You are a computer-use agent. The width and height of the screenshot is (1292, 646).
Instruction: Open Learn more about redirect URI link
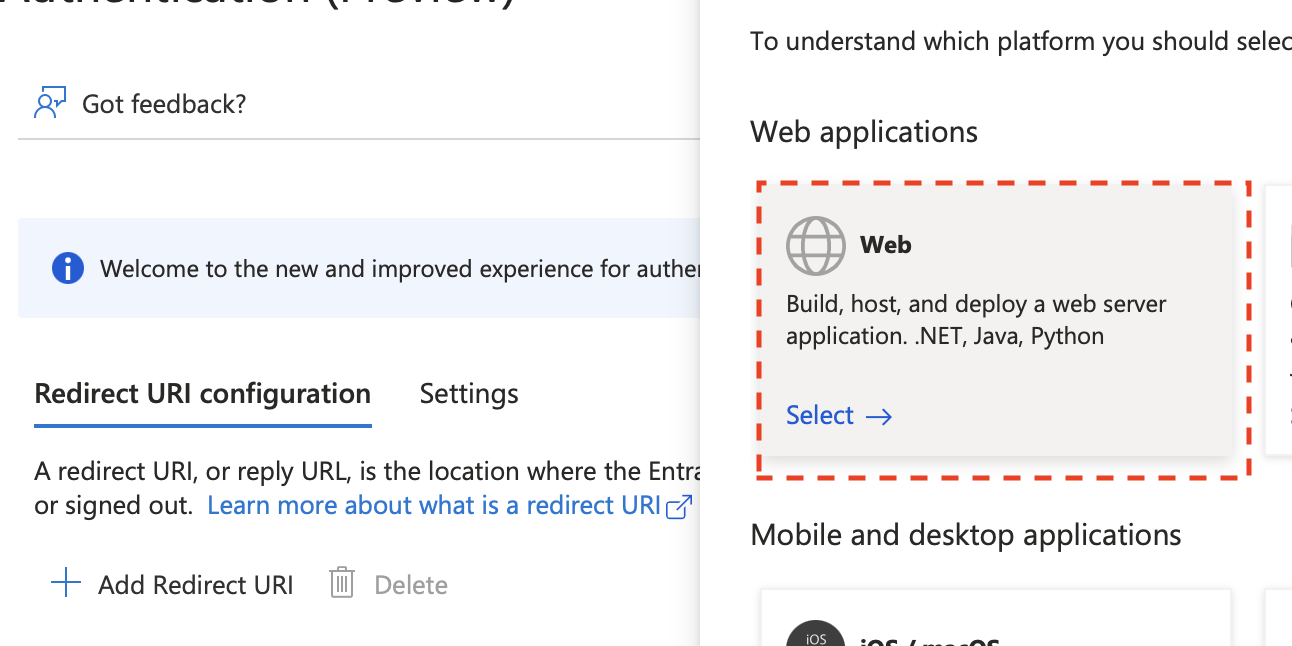click(x=434, y=506)
